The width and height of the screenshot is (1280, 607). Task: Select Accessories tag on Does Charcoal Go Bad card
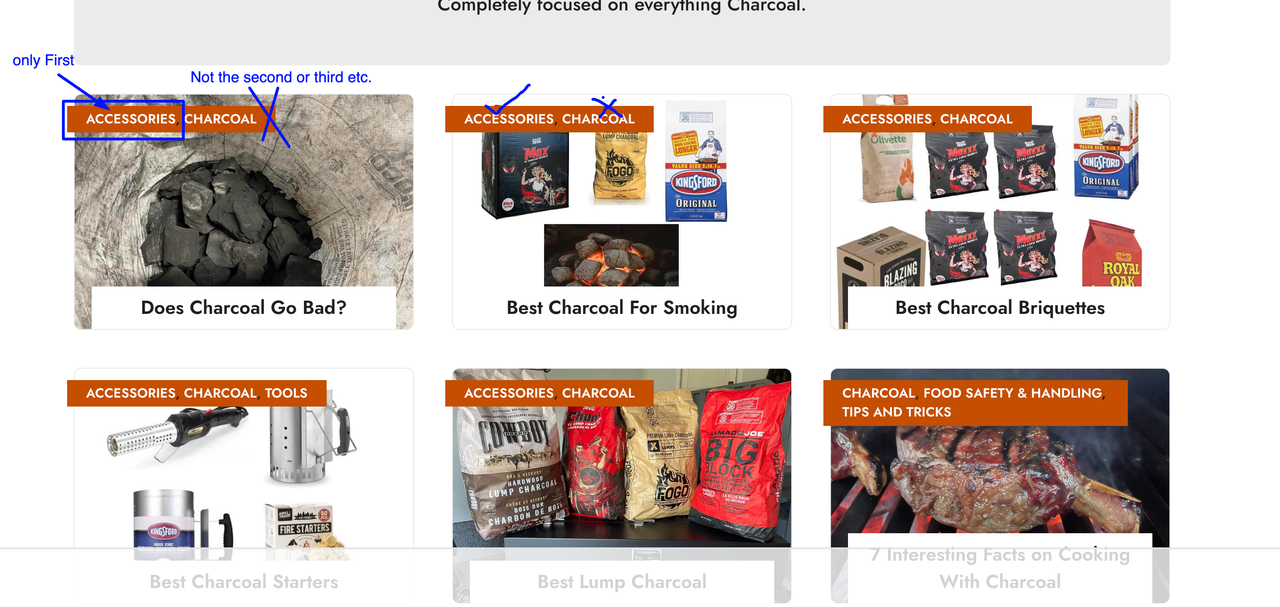coord(131,119)
